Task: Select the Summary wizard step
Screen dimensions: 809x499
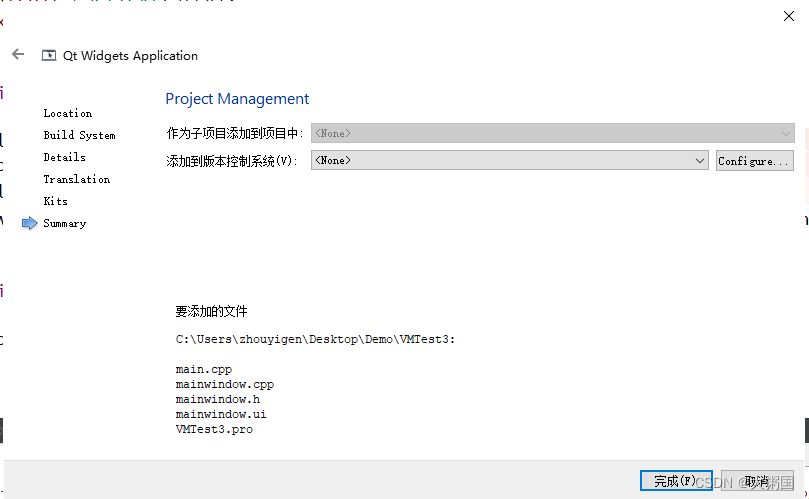Action: click(x=64, y=223)
